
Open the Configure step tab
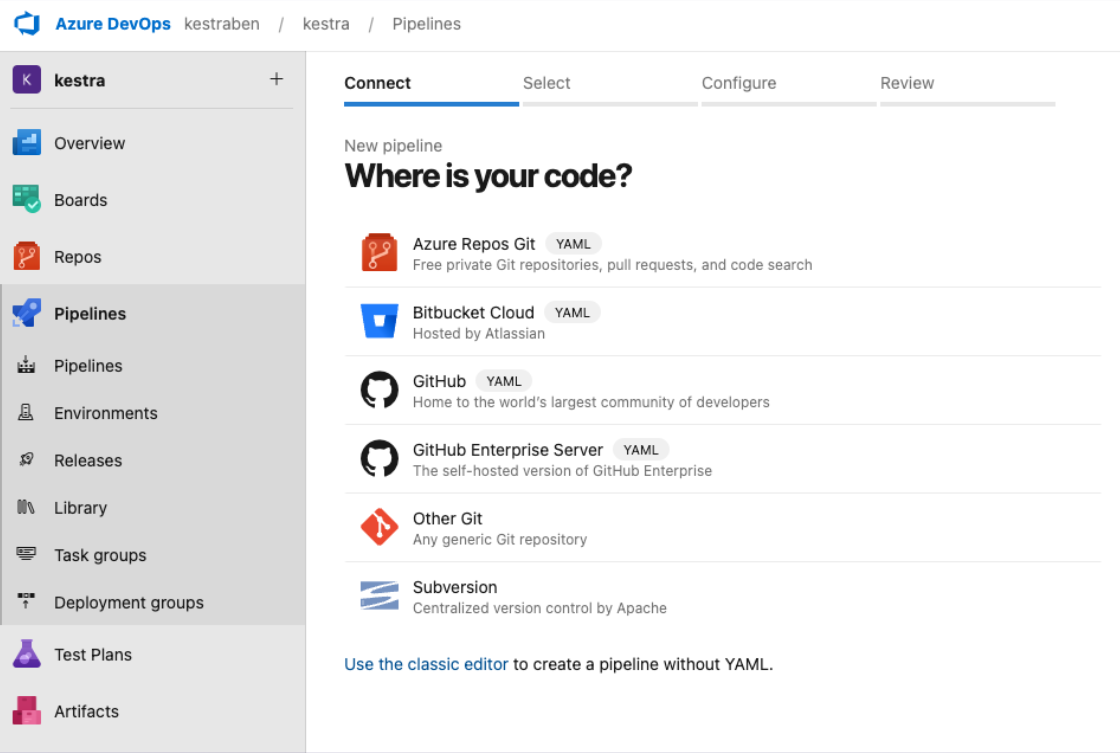(739, 83)
